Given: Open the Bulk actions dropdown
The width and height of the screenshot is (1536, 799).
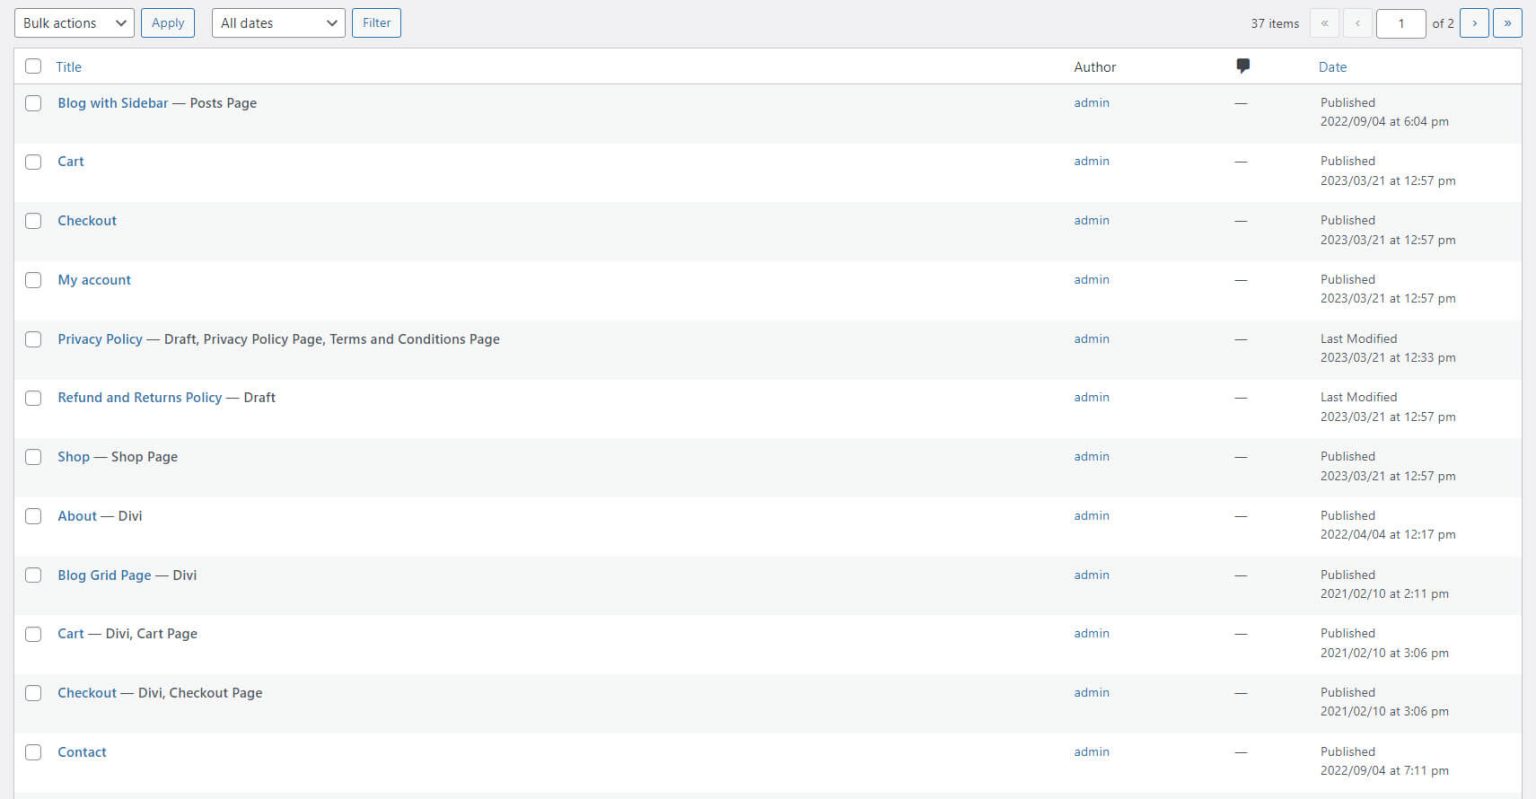Looking at the screenshot, I should click(x=72, y=22).
